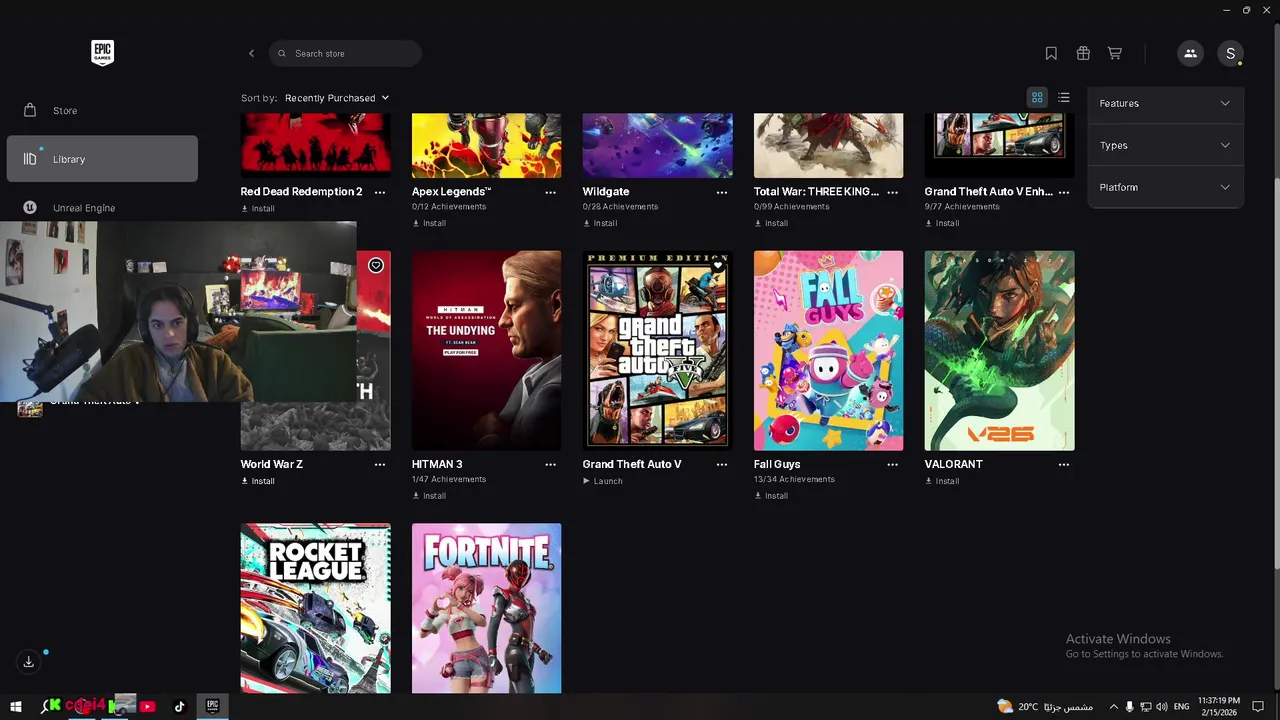Screen dimensions: 1280x720
Task: Open options menu for Fall Guys
Action: [893, 465]
